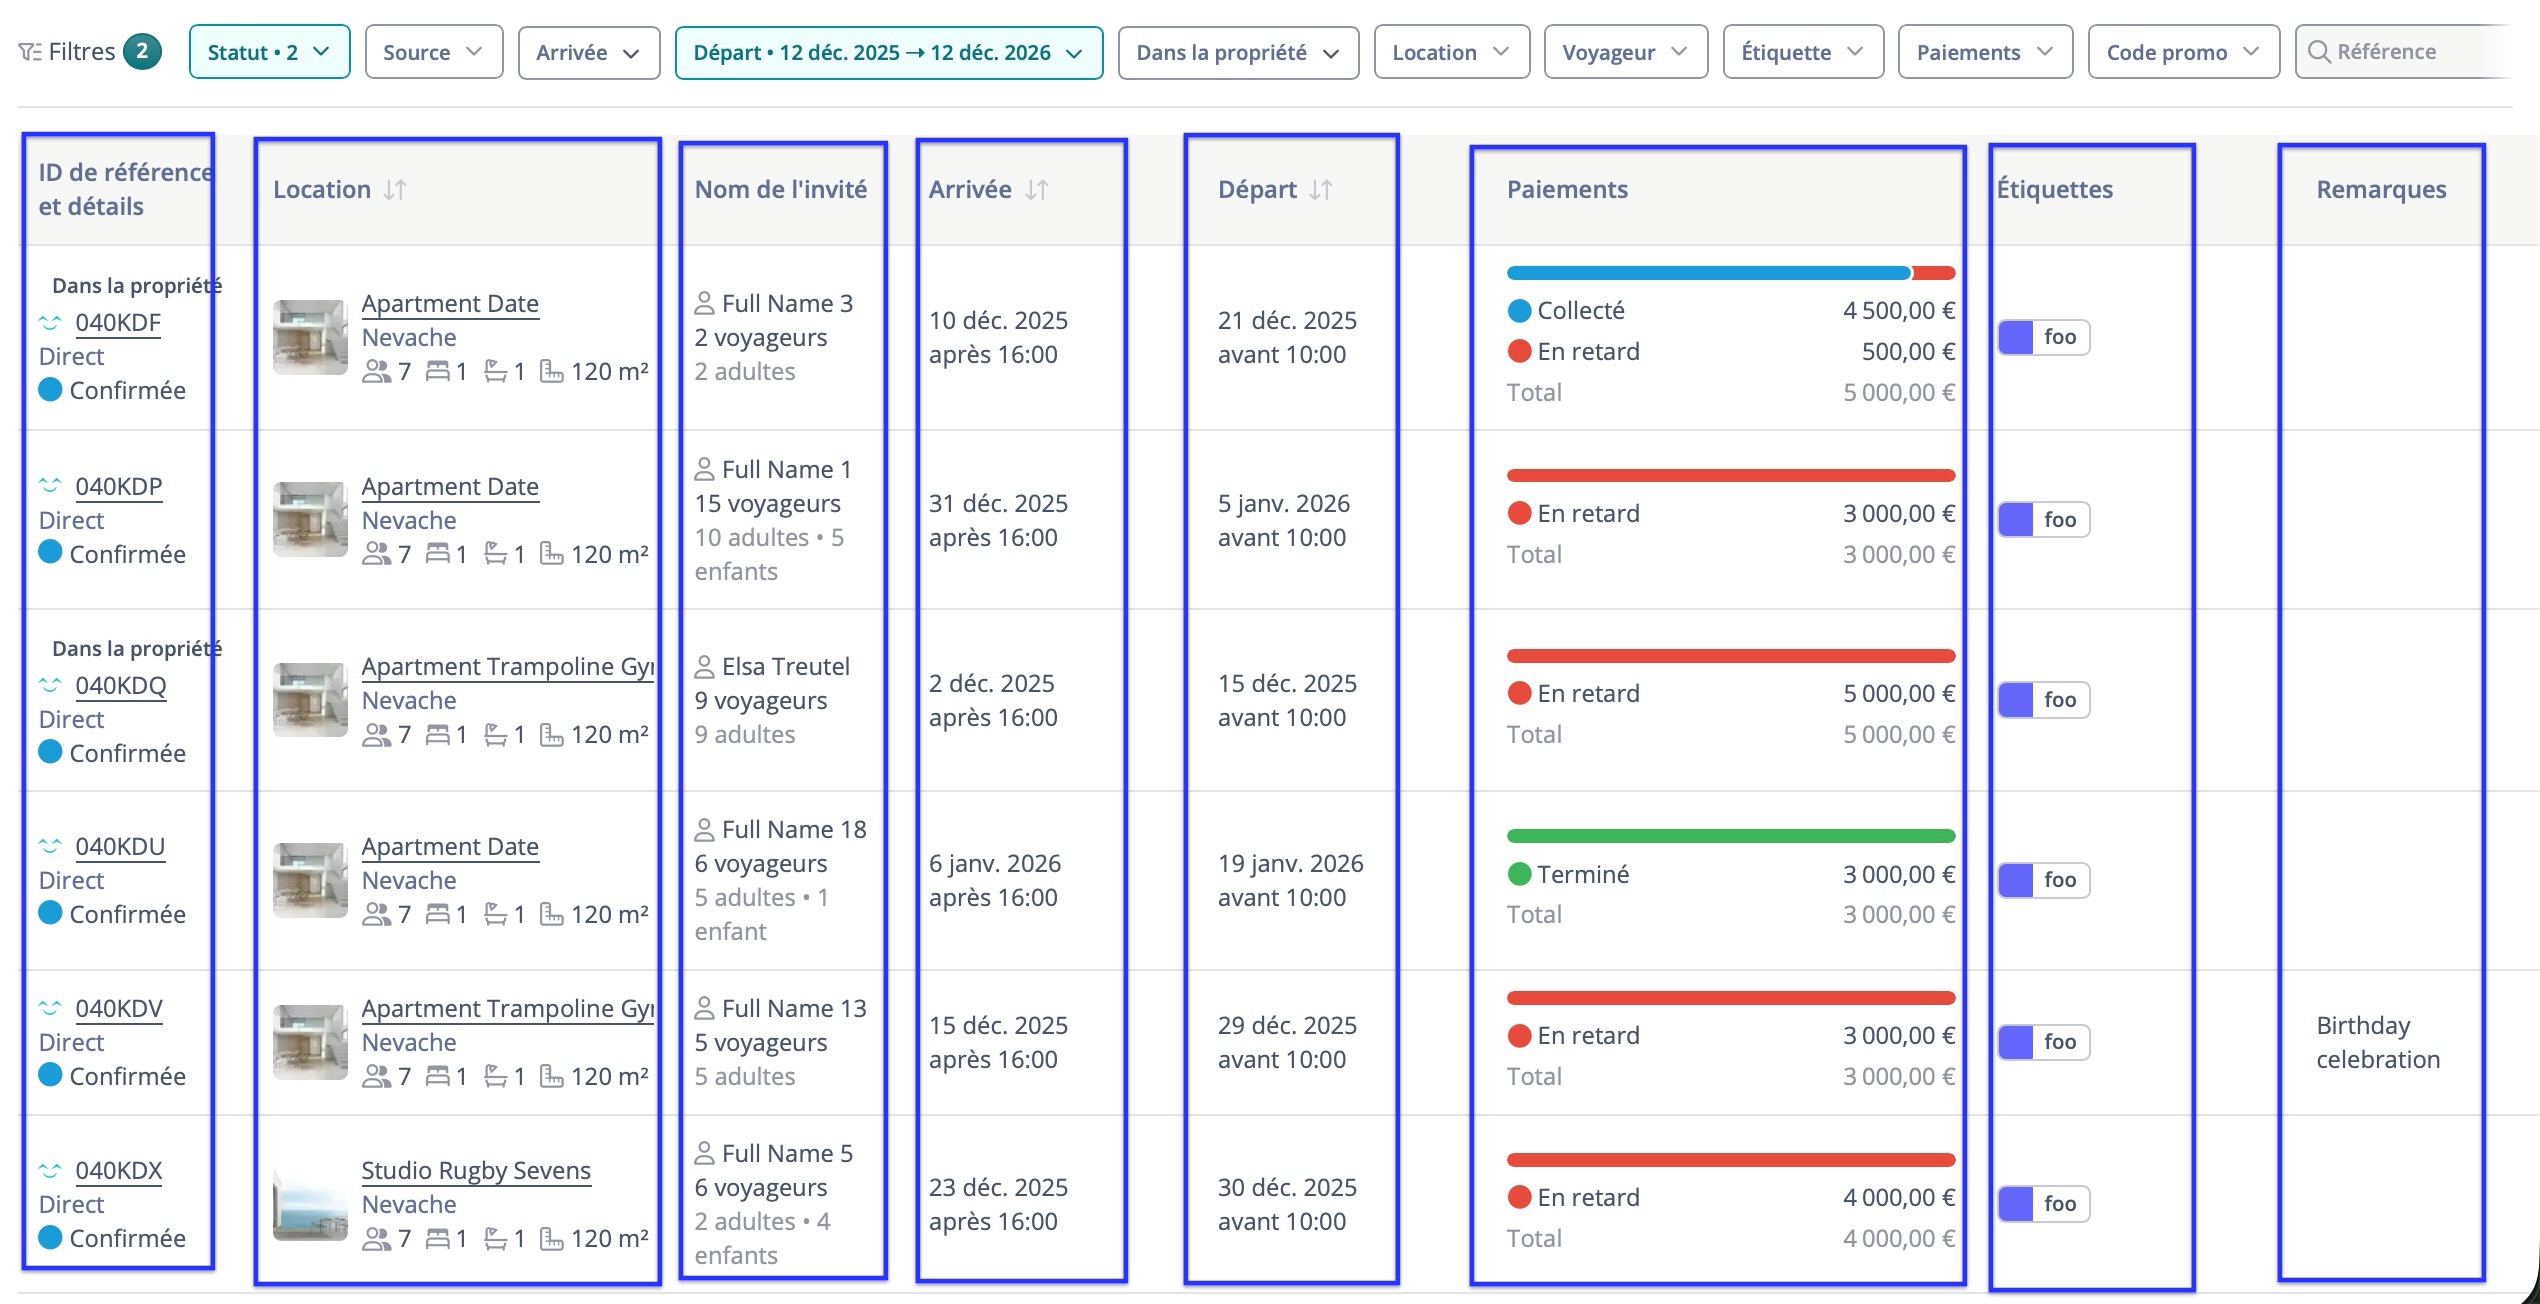Image resolution: width=2540 pixels, height=1304 pixels.
Task: Open the Paiements filter menu
Action: pyautogui.click(x=1984, y=52)
